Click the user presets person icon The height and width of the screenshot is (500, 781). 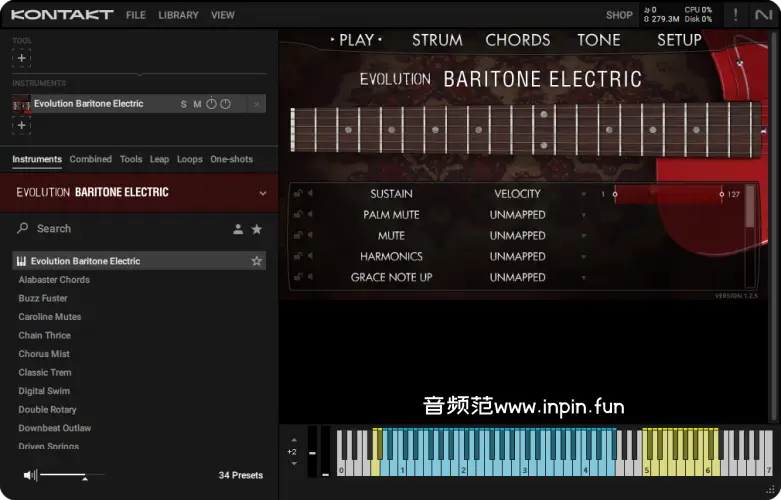click(x=238, y=229)
